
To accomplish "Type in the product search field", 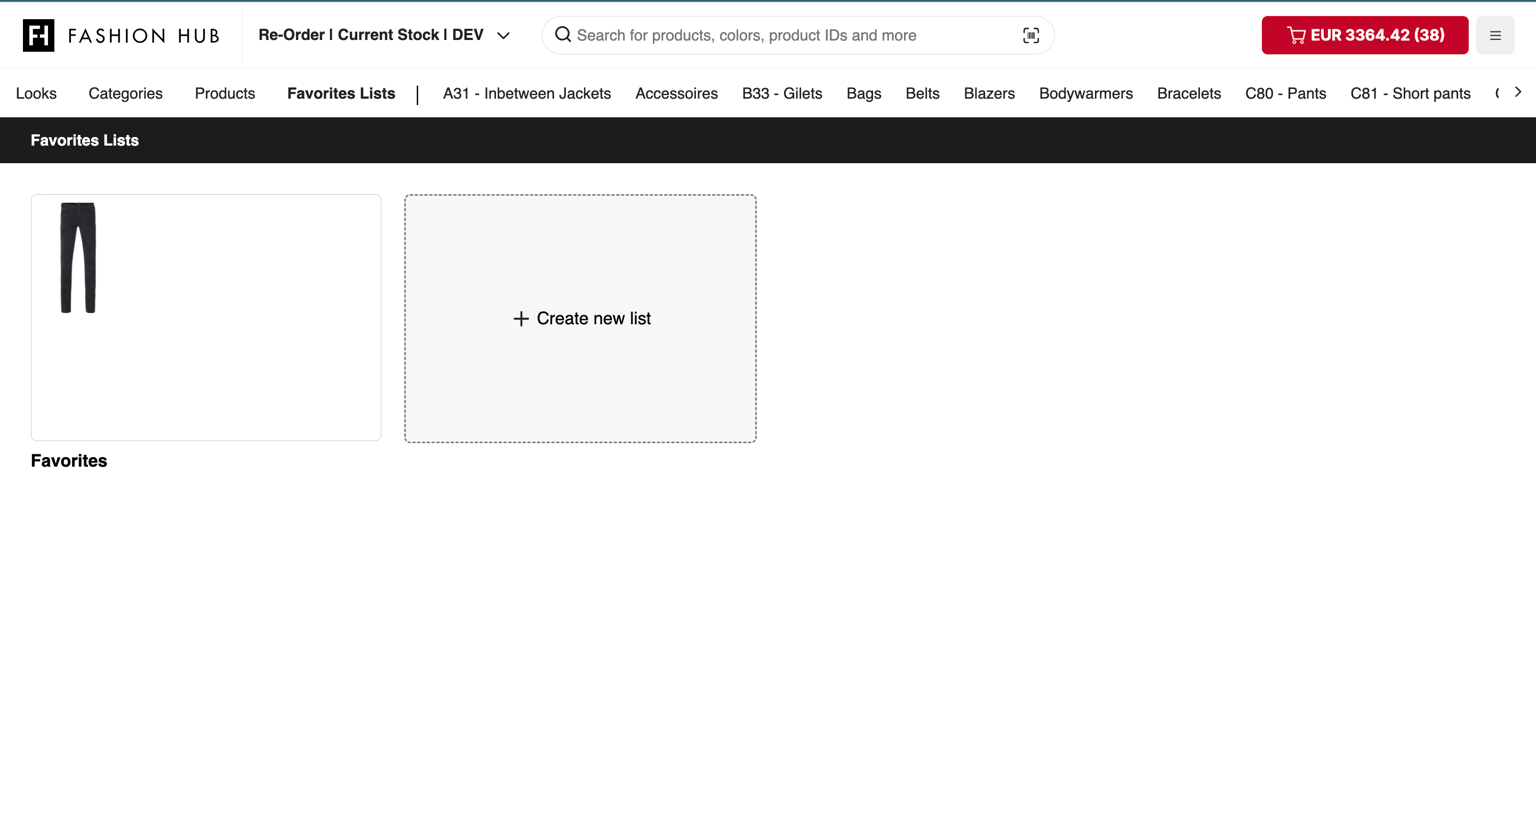I will pos(790,35).
